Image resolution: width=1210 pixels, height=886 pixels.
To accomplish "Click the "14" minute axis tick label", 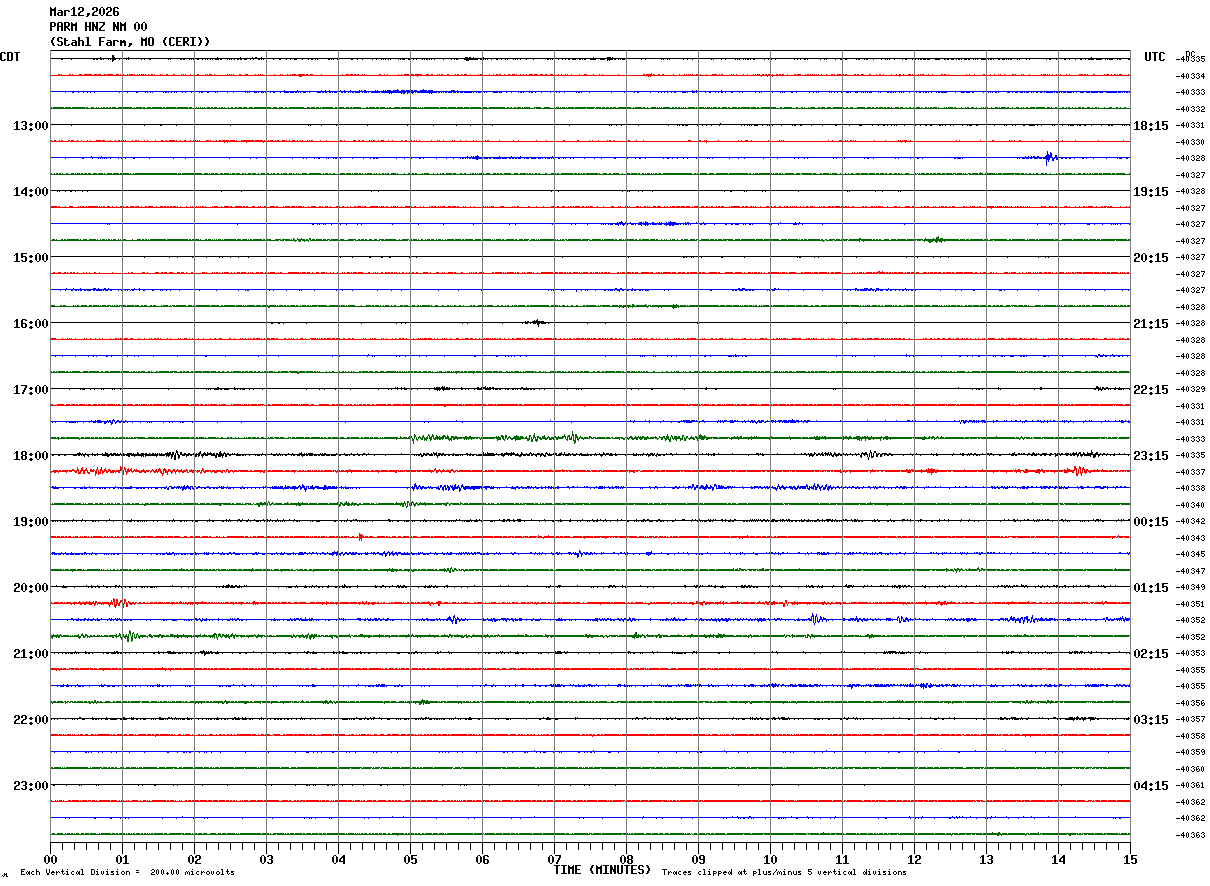I will [x=1058, y=859].
